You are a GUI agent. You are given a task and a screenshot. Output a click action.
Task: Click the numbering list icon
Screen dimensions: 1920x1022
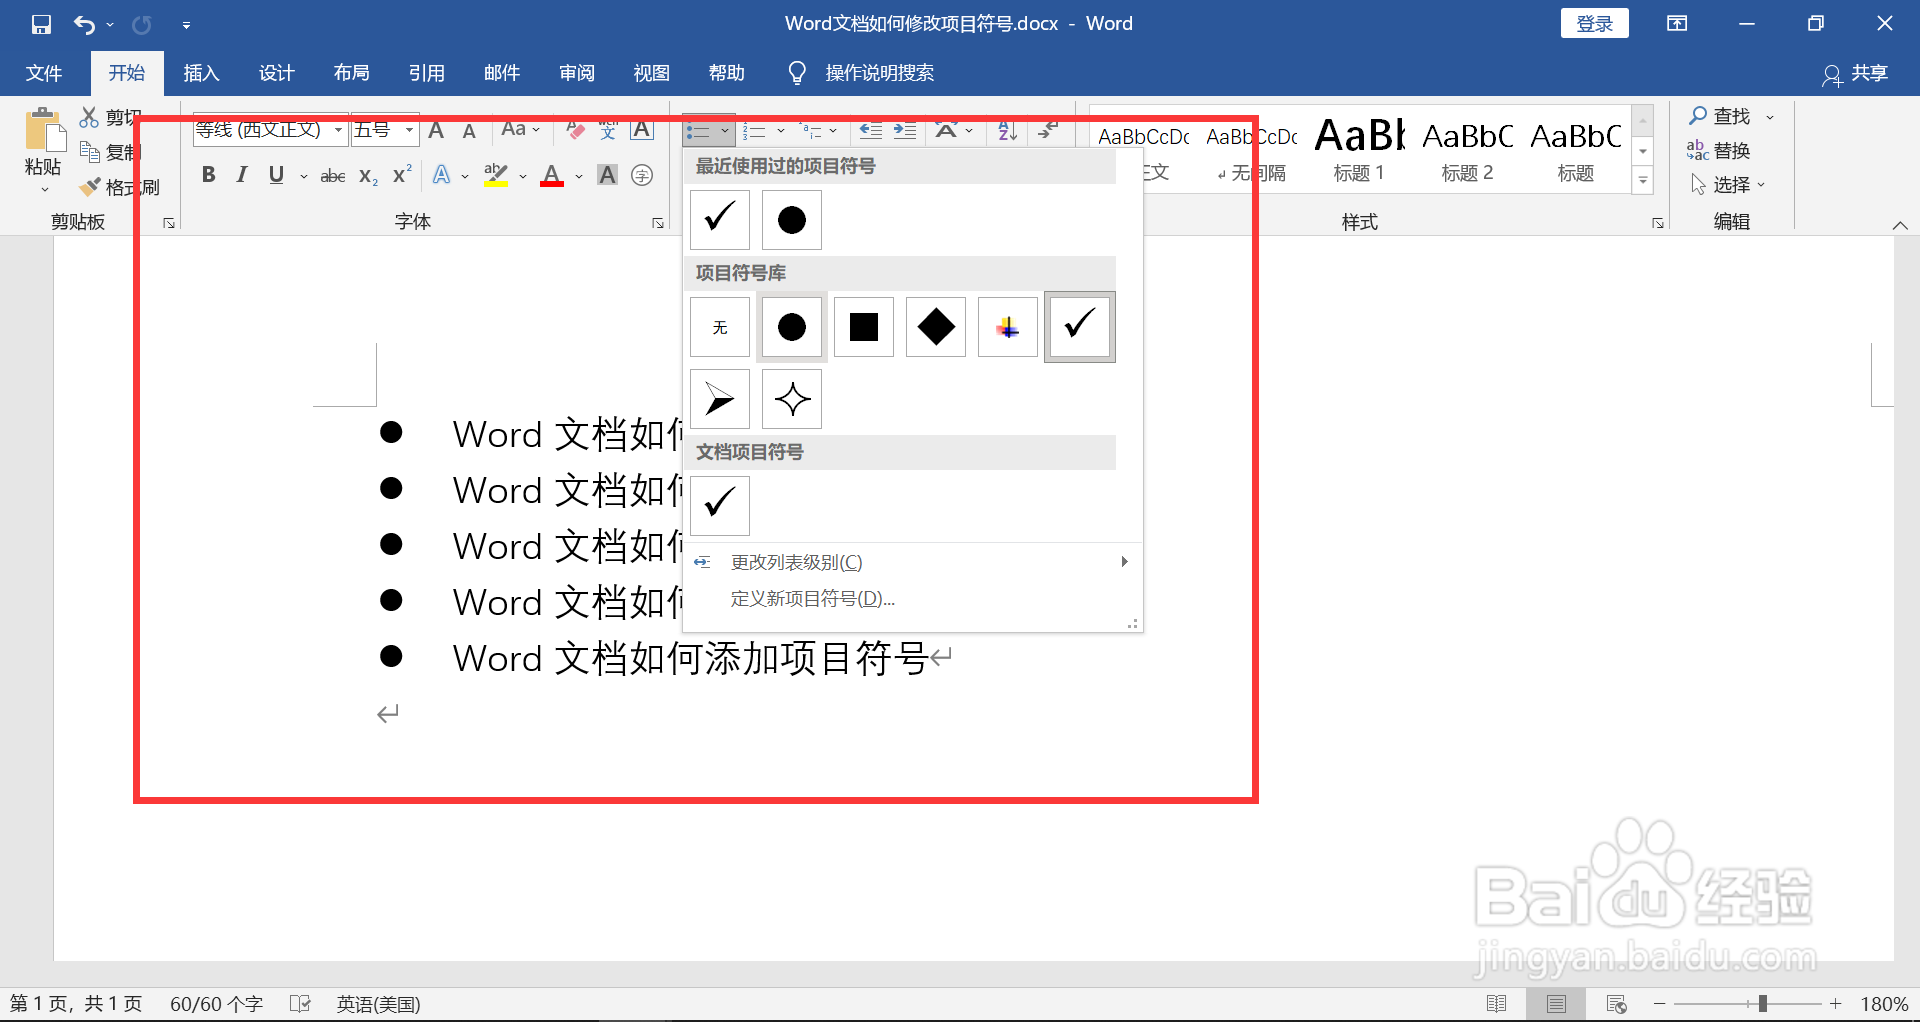pos(755,131)
